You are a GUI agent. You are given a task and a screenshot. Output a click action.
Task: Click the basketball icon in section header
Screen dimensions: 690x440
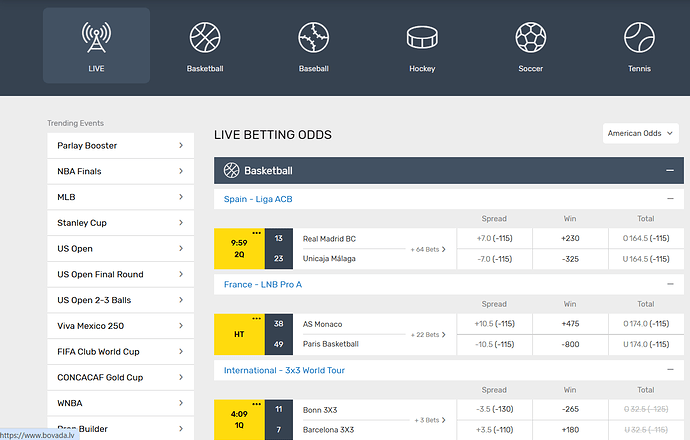232,171
